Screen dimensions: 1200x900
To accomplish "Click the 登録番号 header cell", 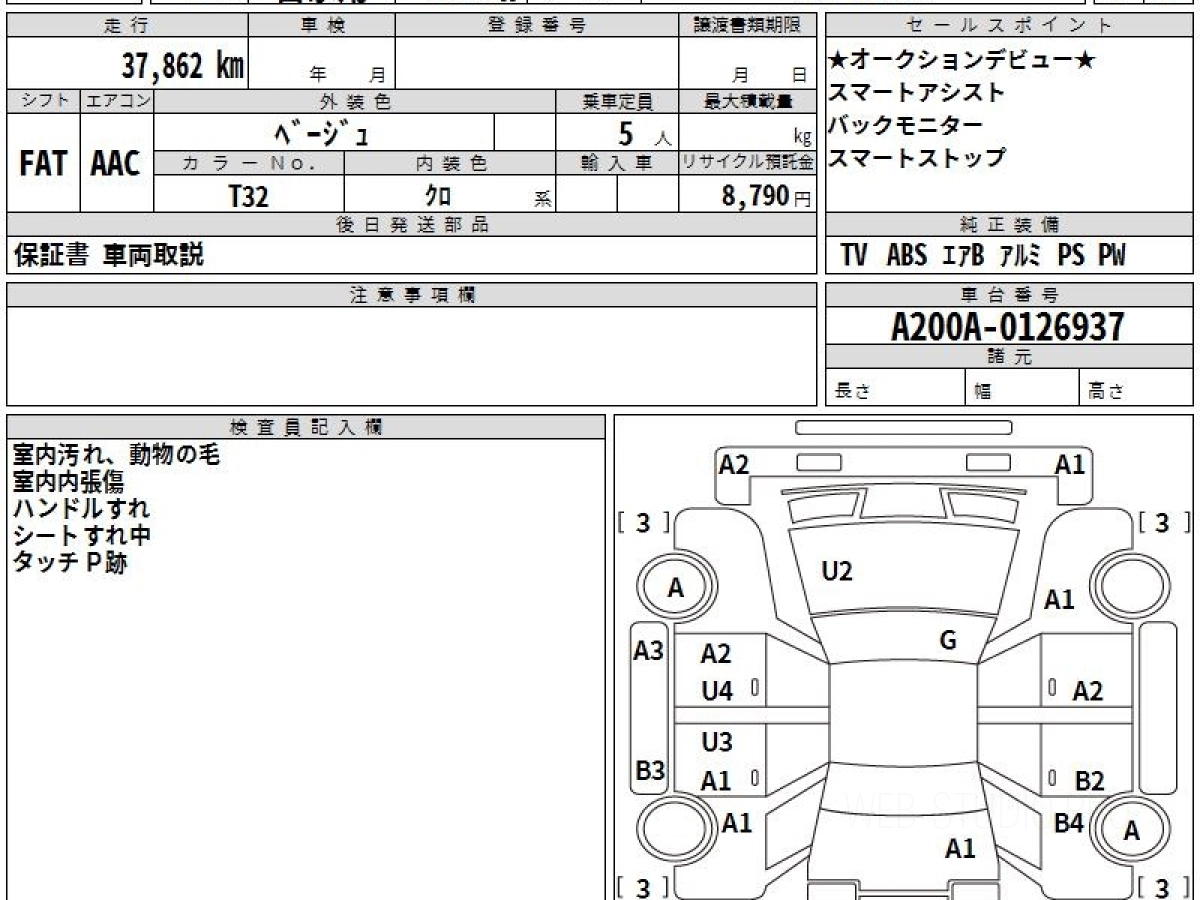I will pos(536,26).
